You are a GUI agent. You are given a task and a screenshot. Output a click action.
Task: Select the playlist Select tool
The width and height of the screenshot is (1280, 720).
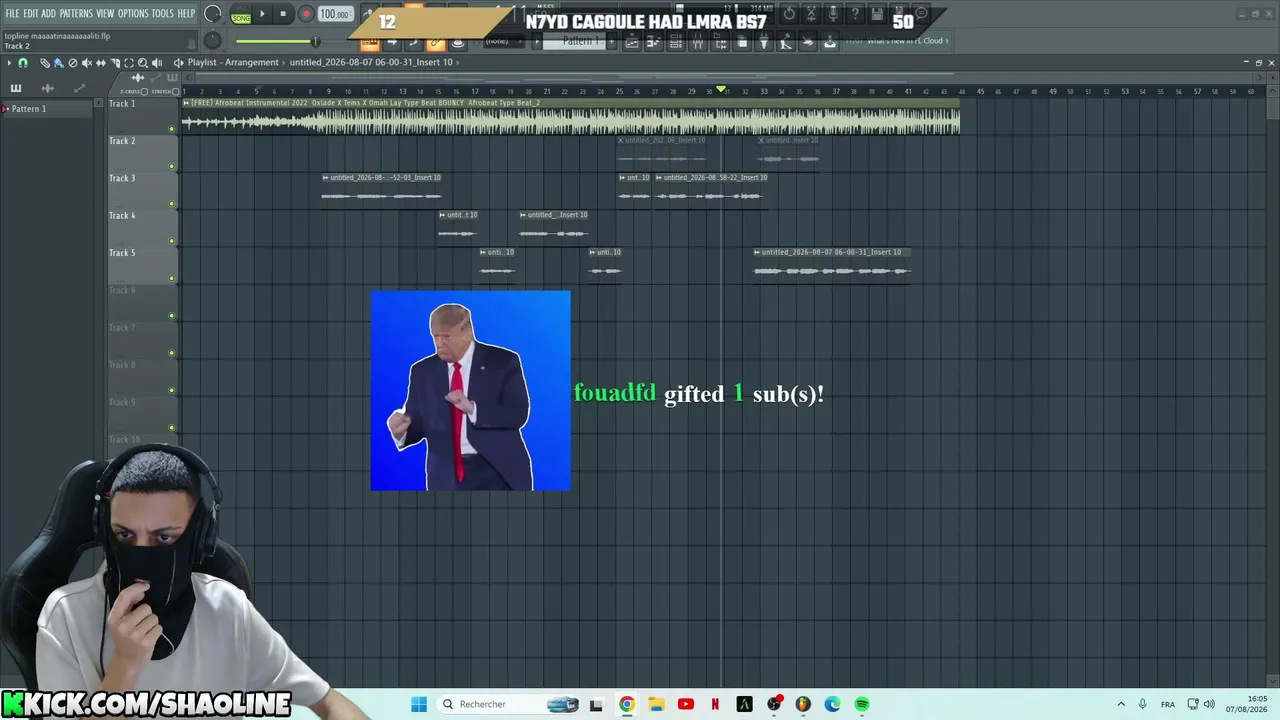click(x=129, y=62)
